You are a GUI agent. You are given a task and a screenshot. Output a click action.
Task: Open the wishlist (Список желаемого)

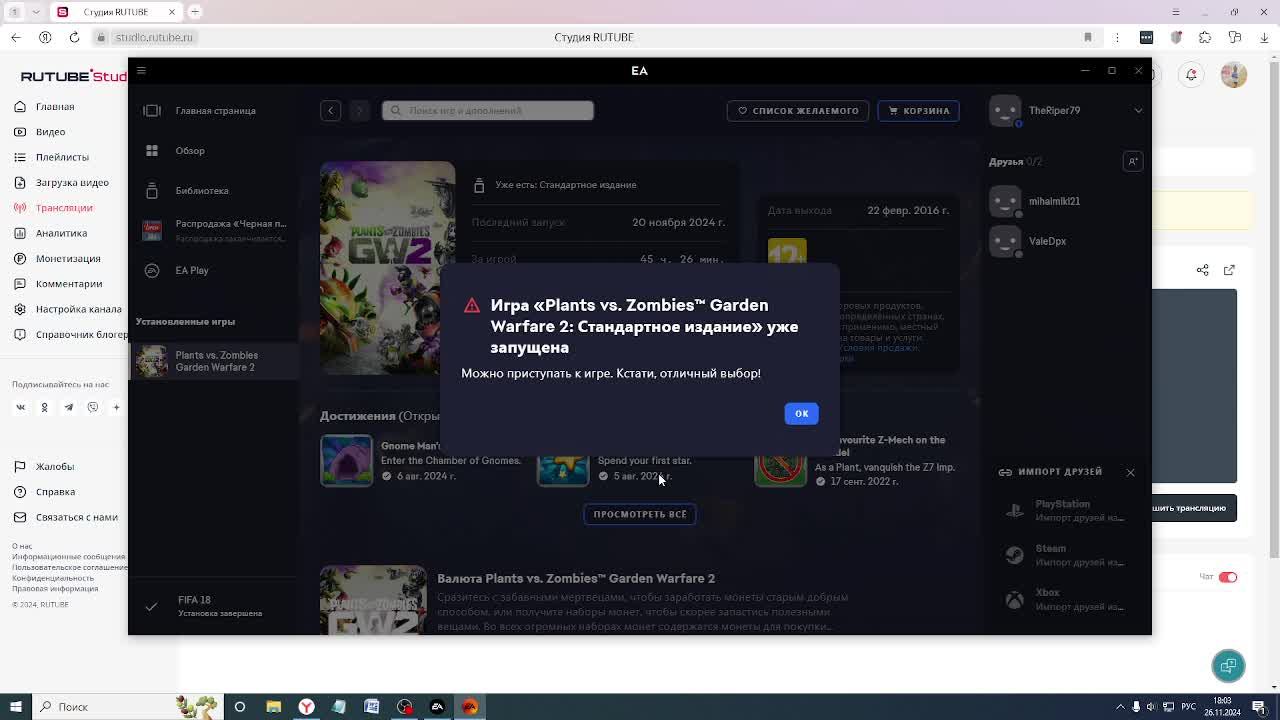pyautogui.click(x=798, y=110)
